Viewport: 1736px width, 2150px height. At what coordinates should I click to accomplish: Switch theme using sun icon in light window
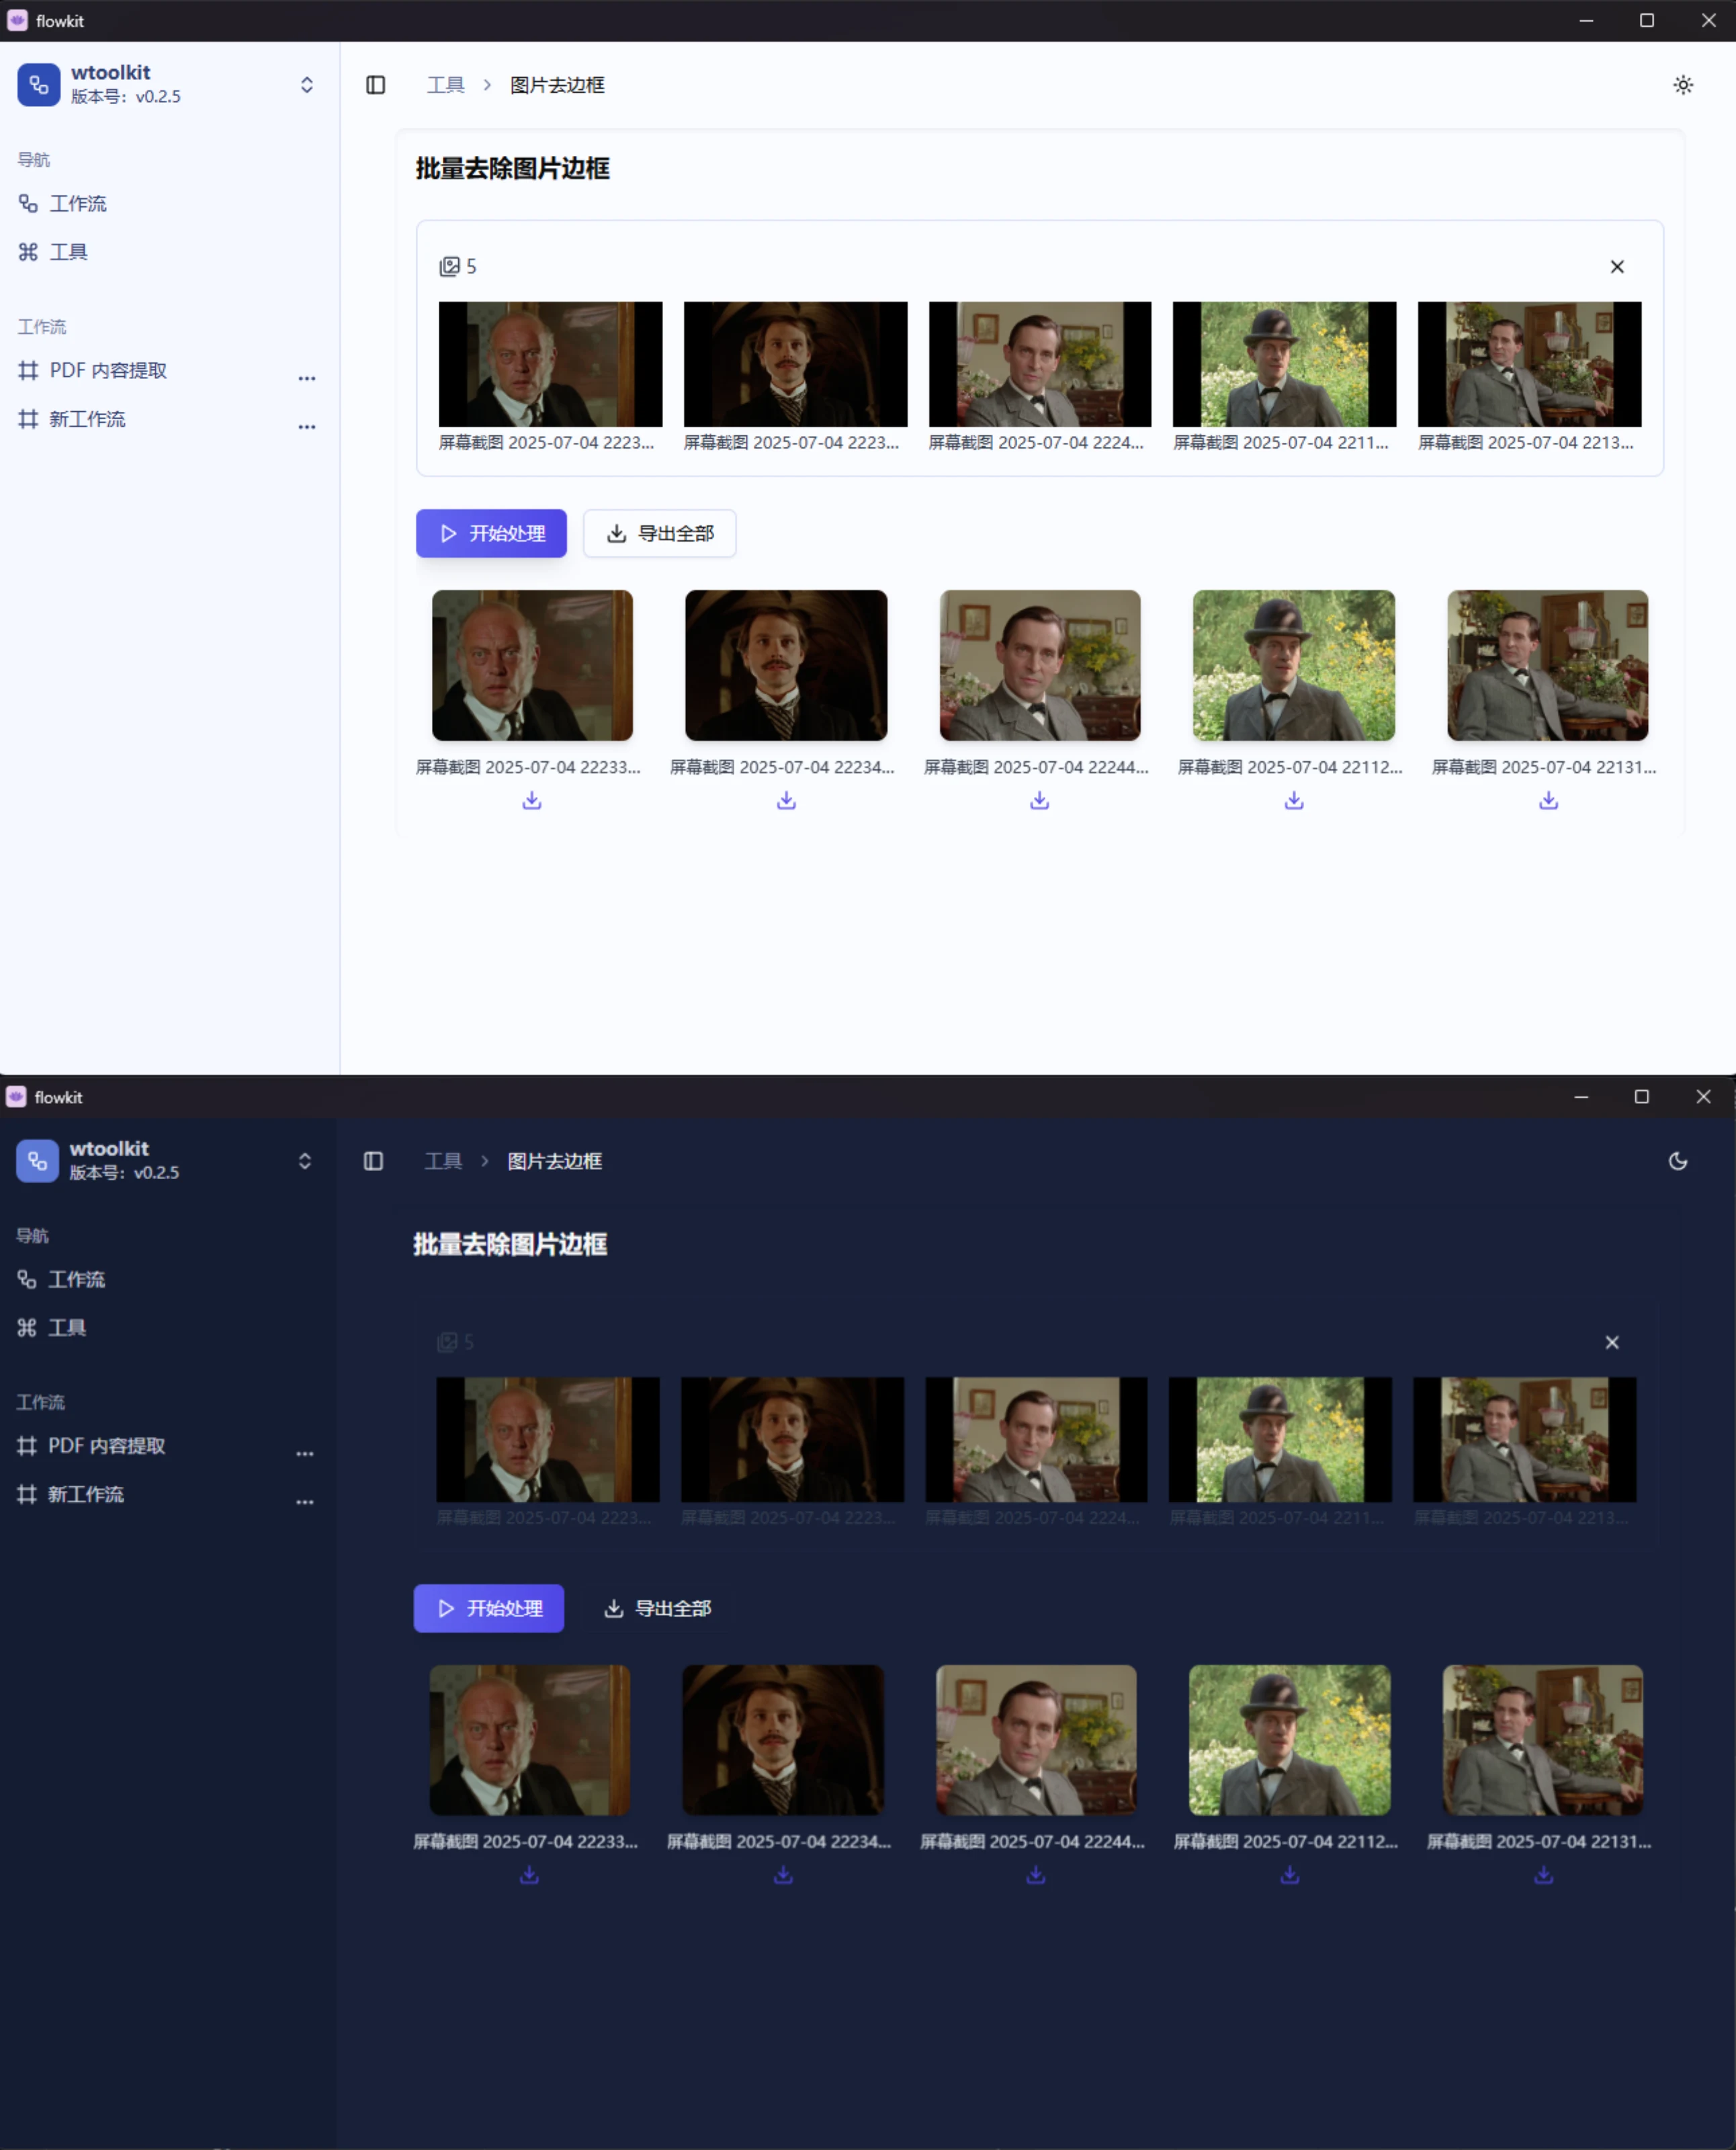click(x=1683, y=85)
